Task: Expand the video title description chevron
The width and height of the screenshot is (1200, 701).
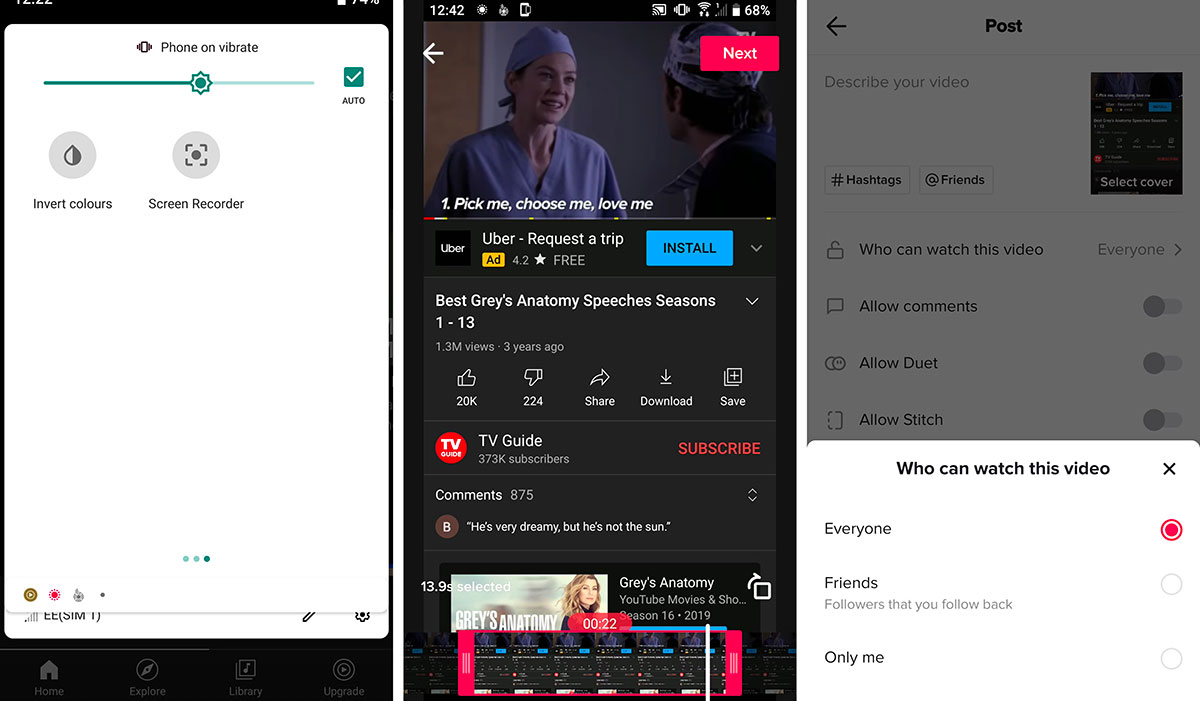Action: click(x=753, y=302)
